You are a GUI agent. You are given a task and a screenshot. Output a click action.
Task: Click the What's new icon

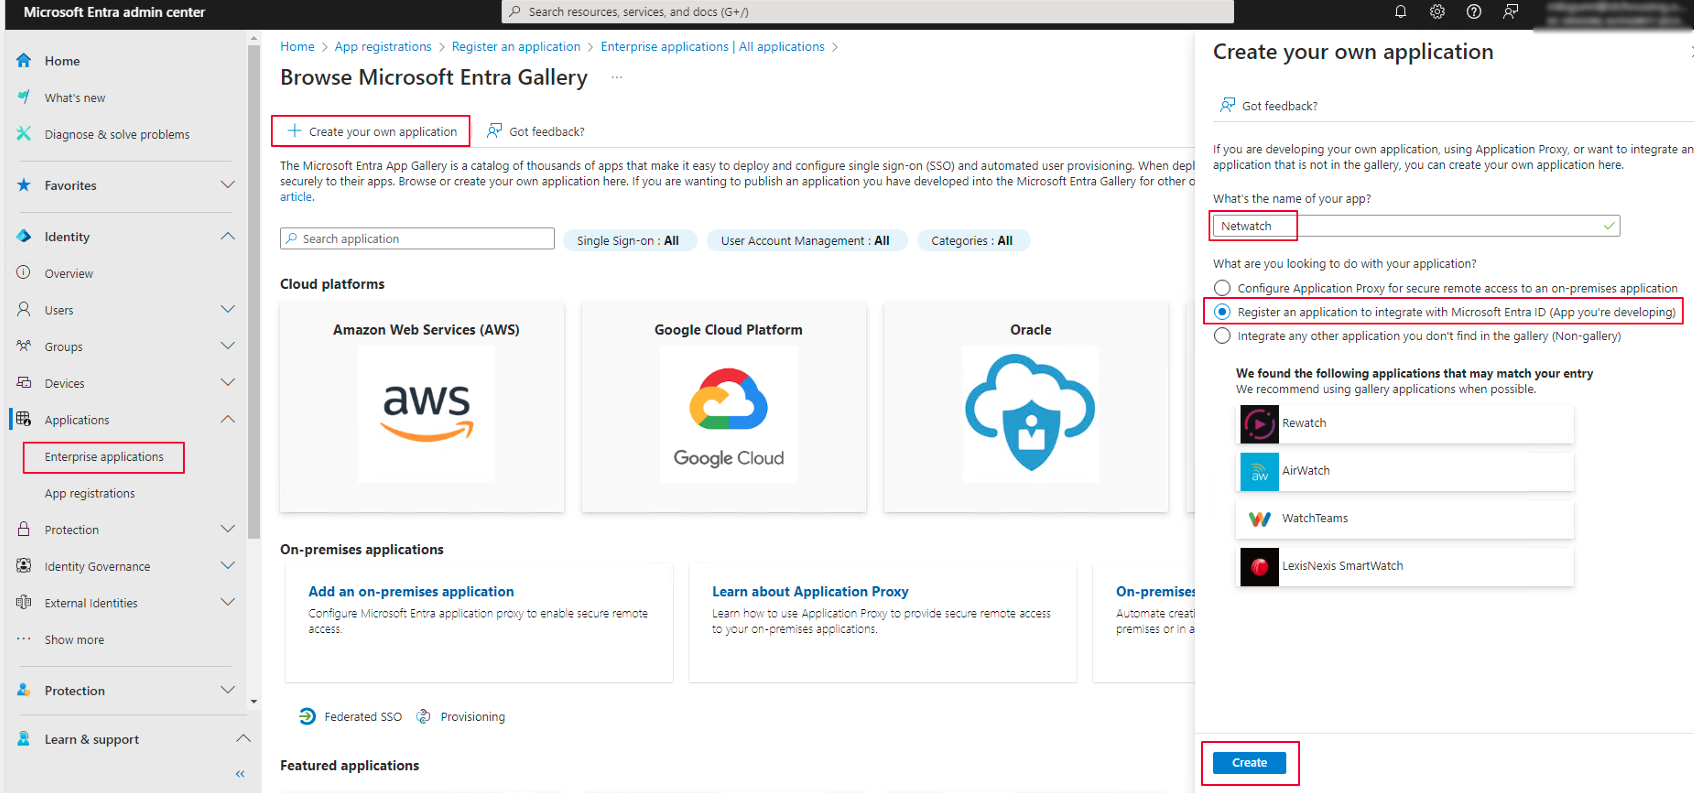[24, 97]
